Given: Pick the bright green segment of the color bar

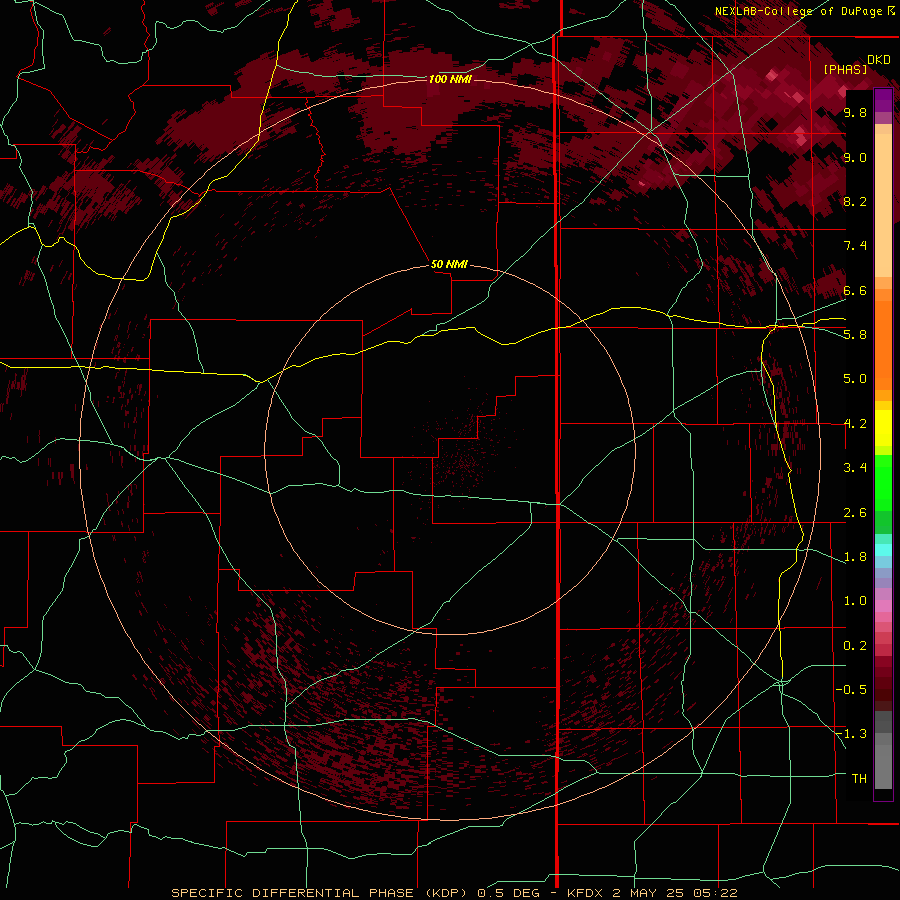Looking at the screenshot, I should pos(883,484).
